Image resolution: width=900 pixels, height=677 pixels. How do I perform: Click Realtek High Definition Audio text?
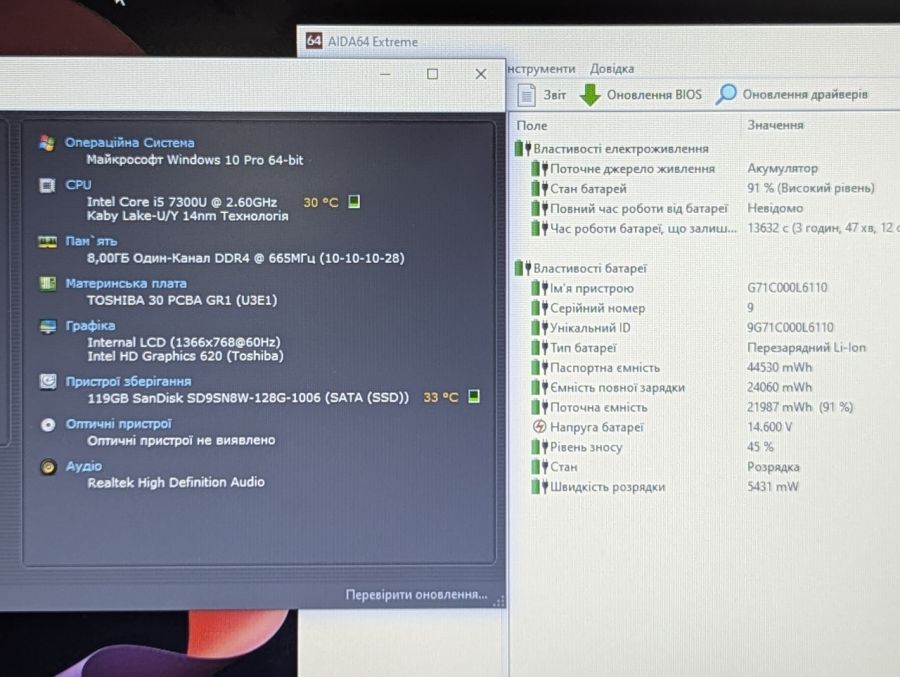[176, 482]
